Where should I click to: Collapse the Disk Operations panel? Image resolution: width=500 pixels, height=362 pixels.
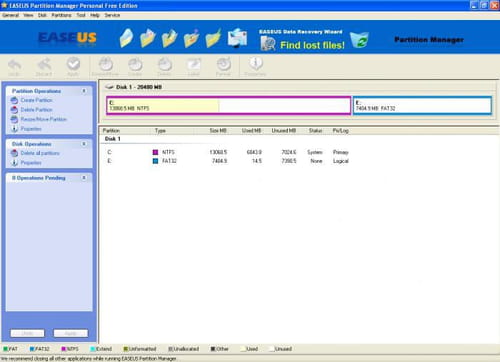84,144
